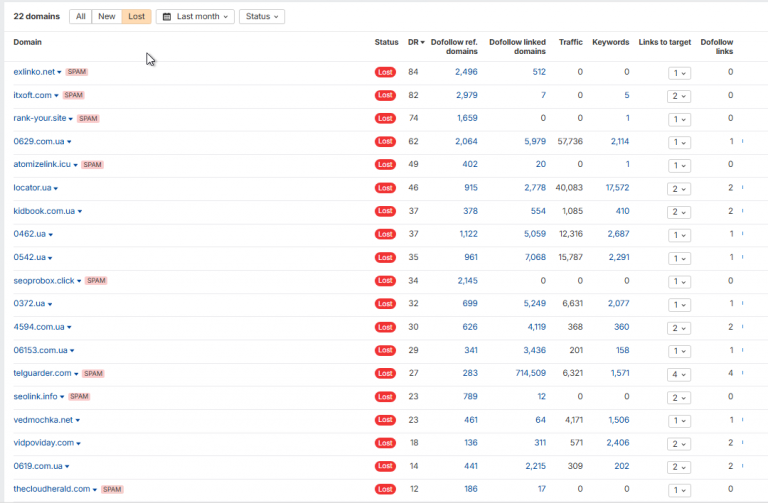Select the Lost filter segment
The image size is (768, 503).
point(136,17)
